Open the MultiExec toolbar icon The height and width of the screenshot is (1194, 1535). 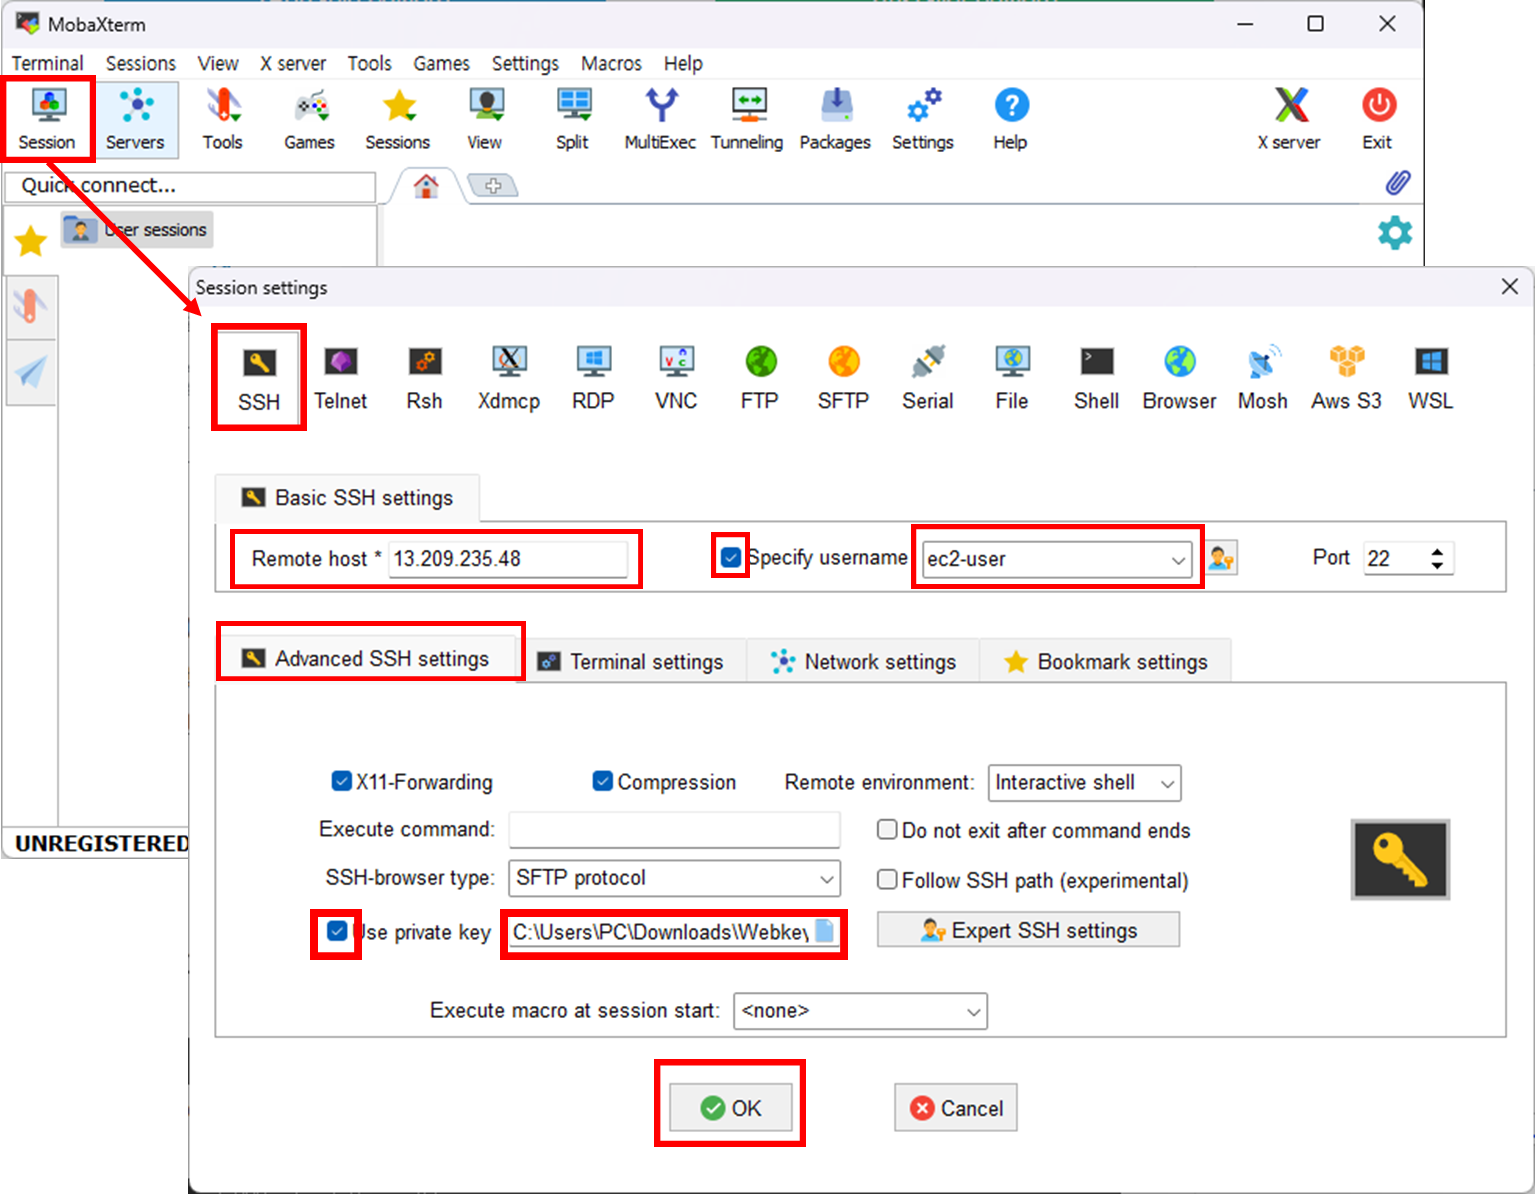pos(660,119)
